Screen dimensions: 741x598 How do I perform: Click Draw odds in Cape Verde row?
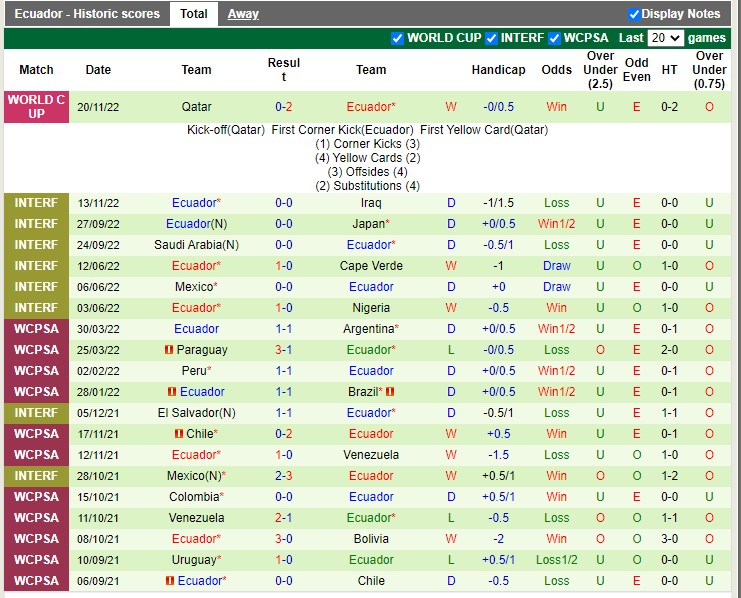tap(557, 266)
